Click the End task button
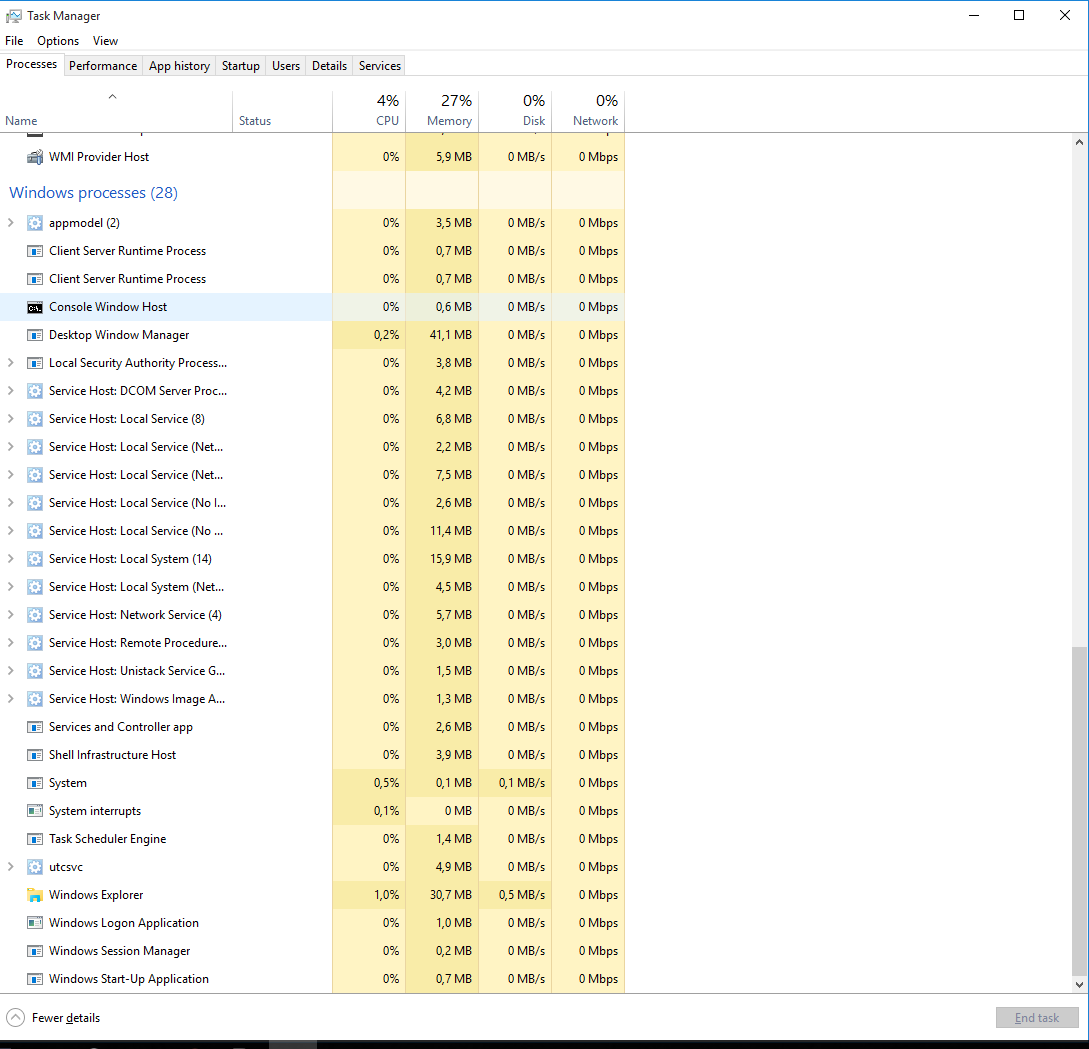This screenshot has width=1089, height=1049. point(1037,1018)
